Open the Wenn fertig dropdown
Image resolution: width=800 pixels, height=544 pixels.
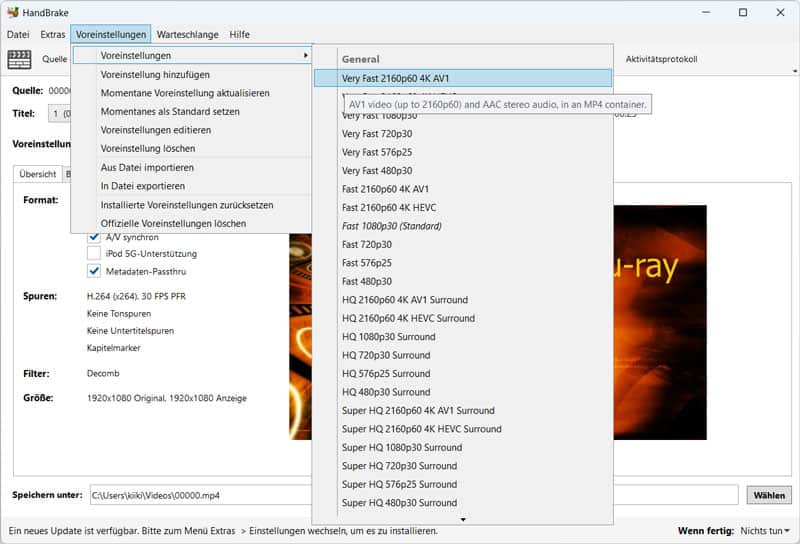[x=764, y=531]
